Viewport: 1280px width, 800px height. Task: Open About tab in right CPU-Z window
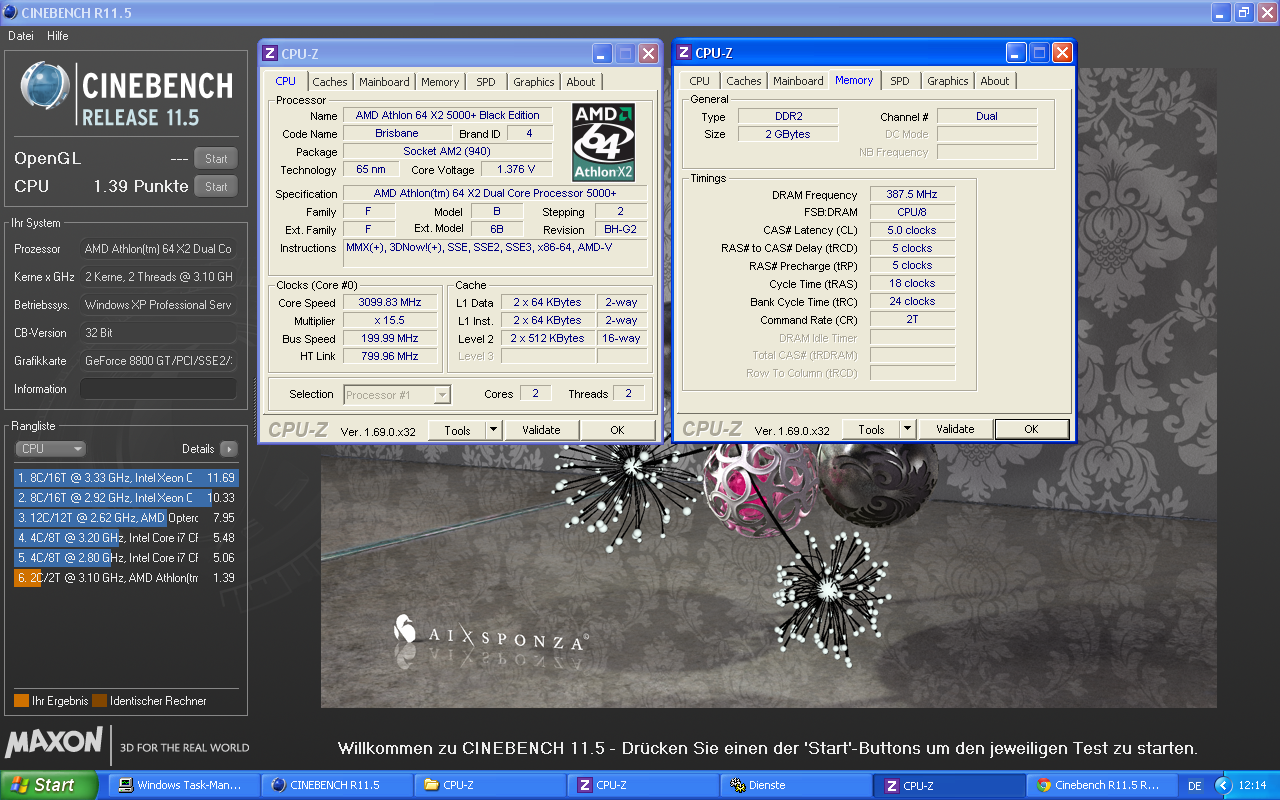[994, 81]
